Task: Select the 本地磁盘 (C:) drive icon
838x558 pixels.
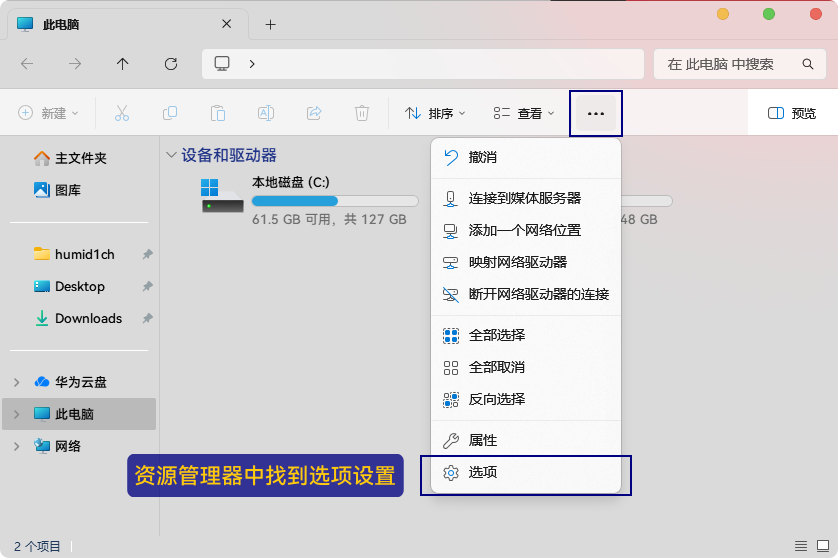Action: pyautogui.click(x=222, y=196)
